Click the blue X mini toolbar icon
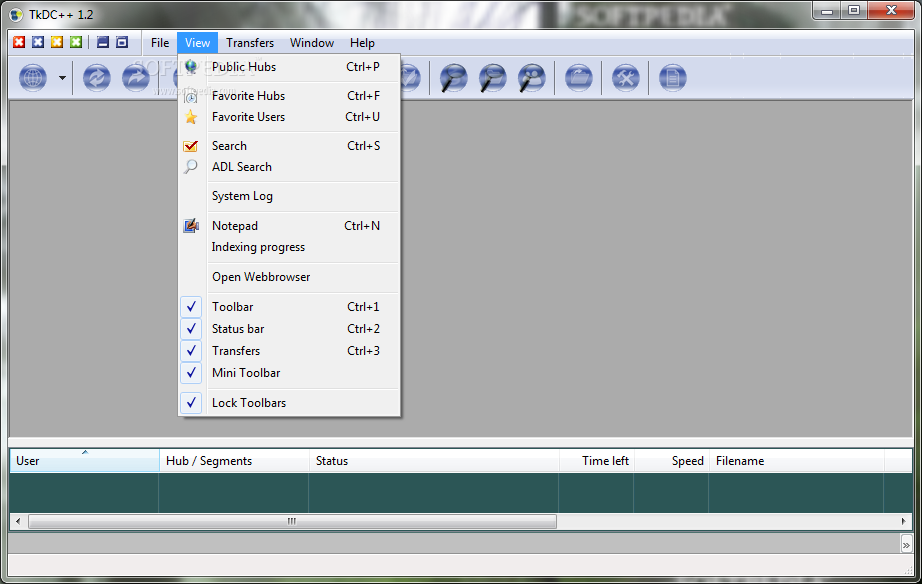 point(38,42)
